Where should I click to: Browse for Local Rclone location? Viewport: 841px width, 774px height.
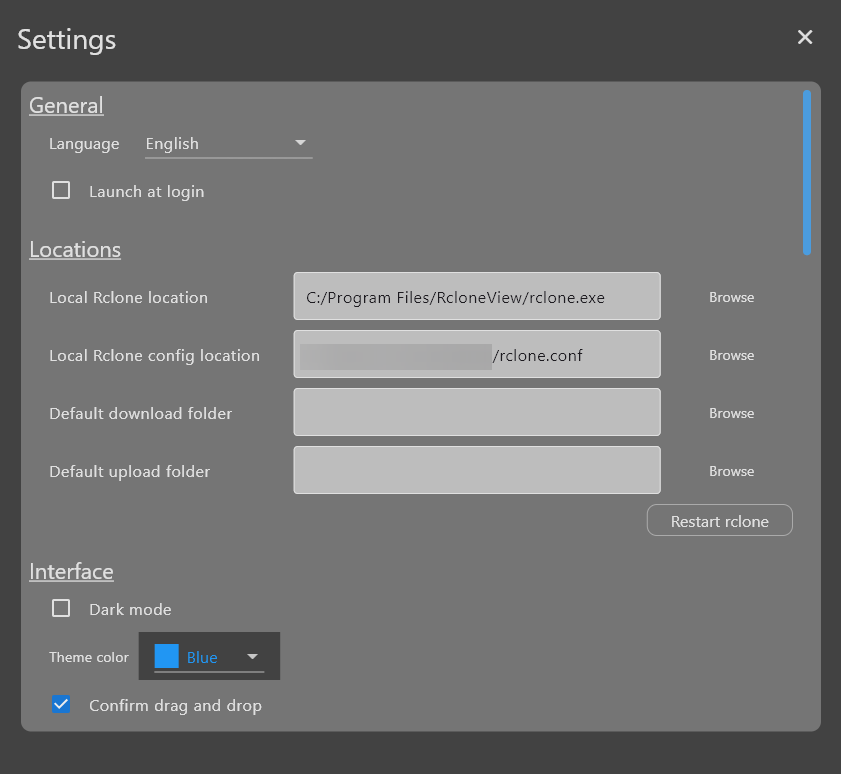(731, 297)
